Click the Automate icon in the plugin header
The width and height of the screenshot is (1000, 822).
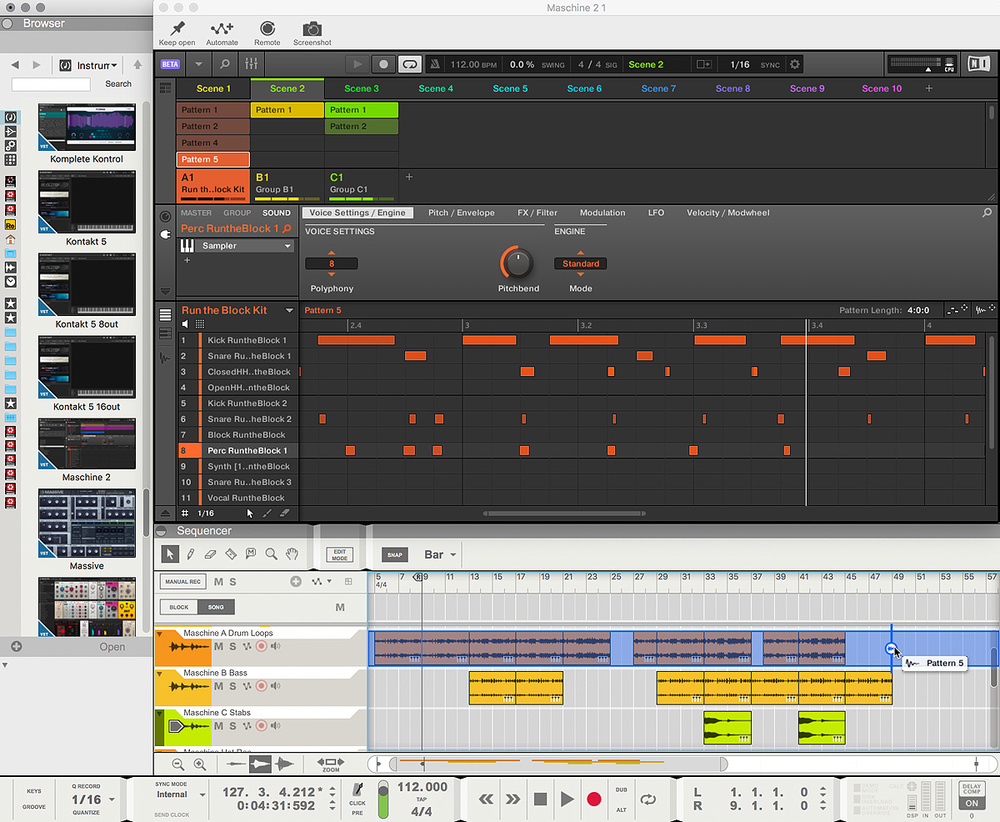[x=221, y=30]
